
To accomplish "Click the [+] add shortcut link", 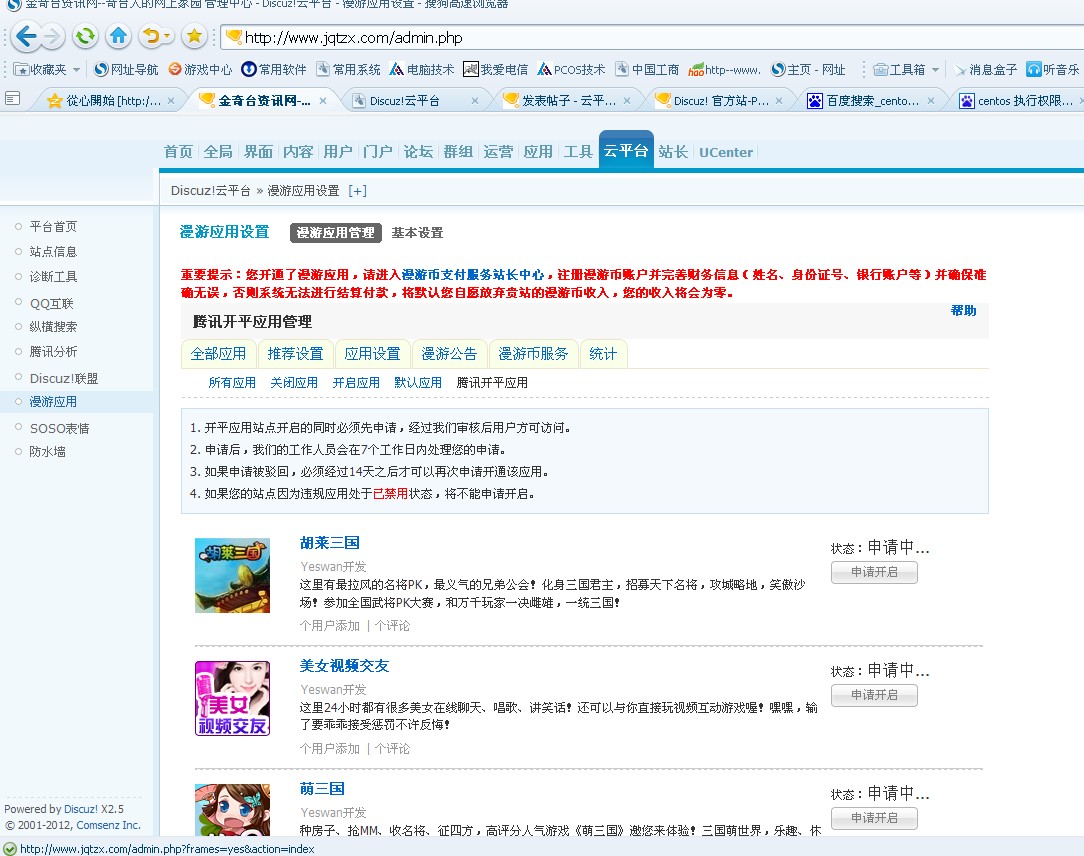I will pyautogui.click(x=357, y=191).
